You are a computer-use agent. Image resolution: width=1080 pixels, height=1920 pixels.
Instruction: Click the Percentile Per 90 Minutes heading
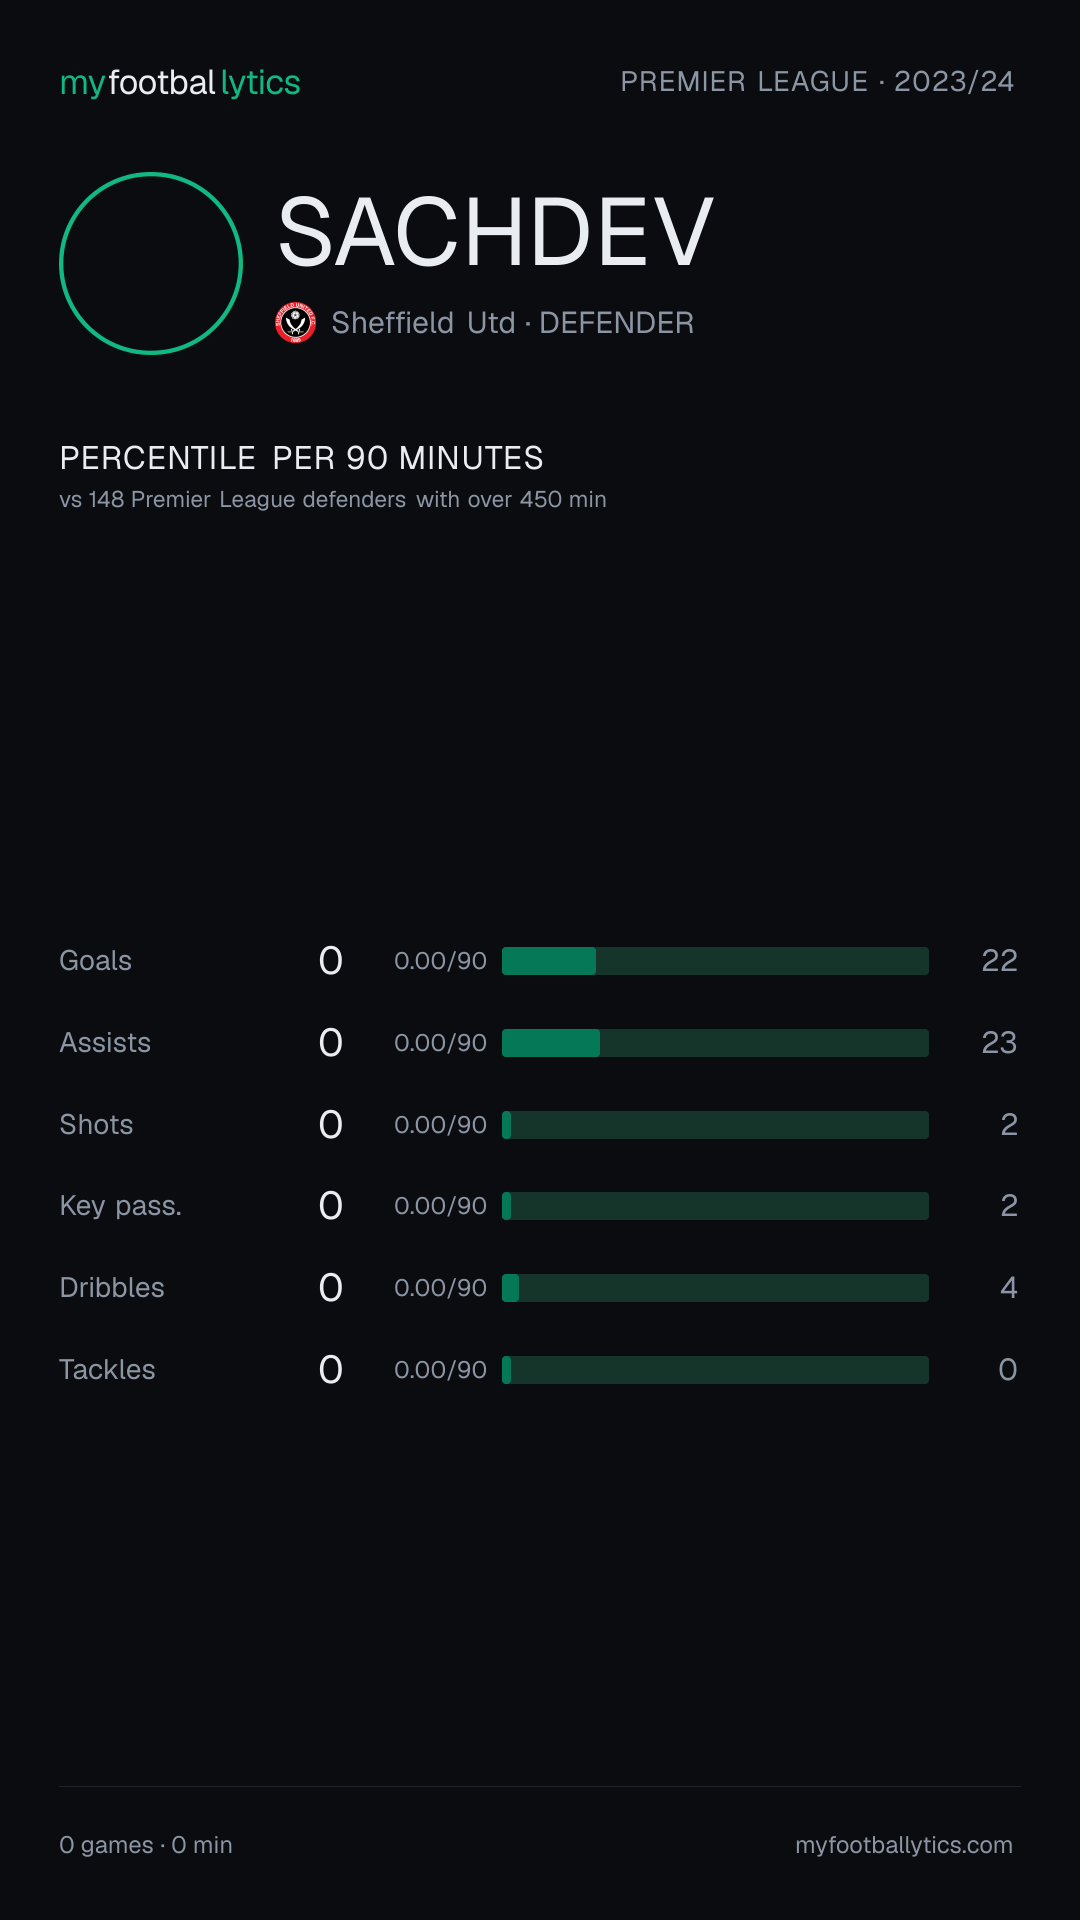point(301,458)
